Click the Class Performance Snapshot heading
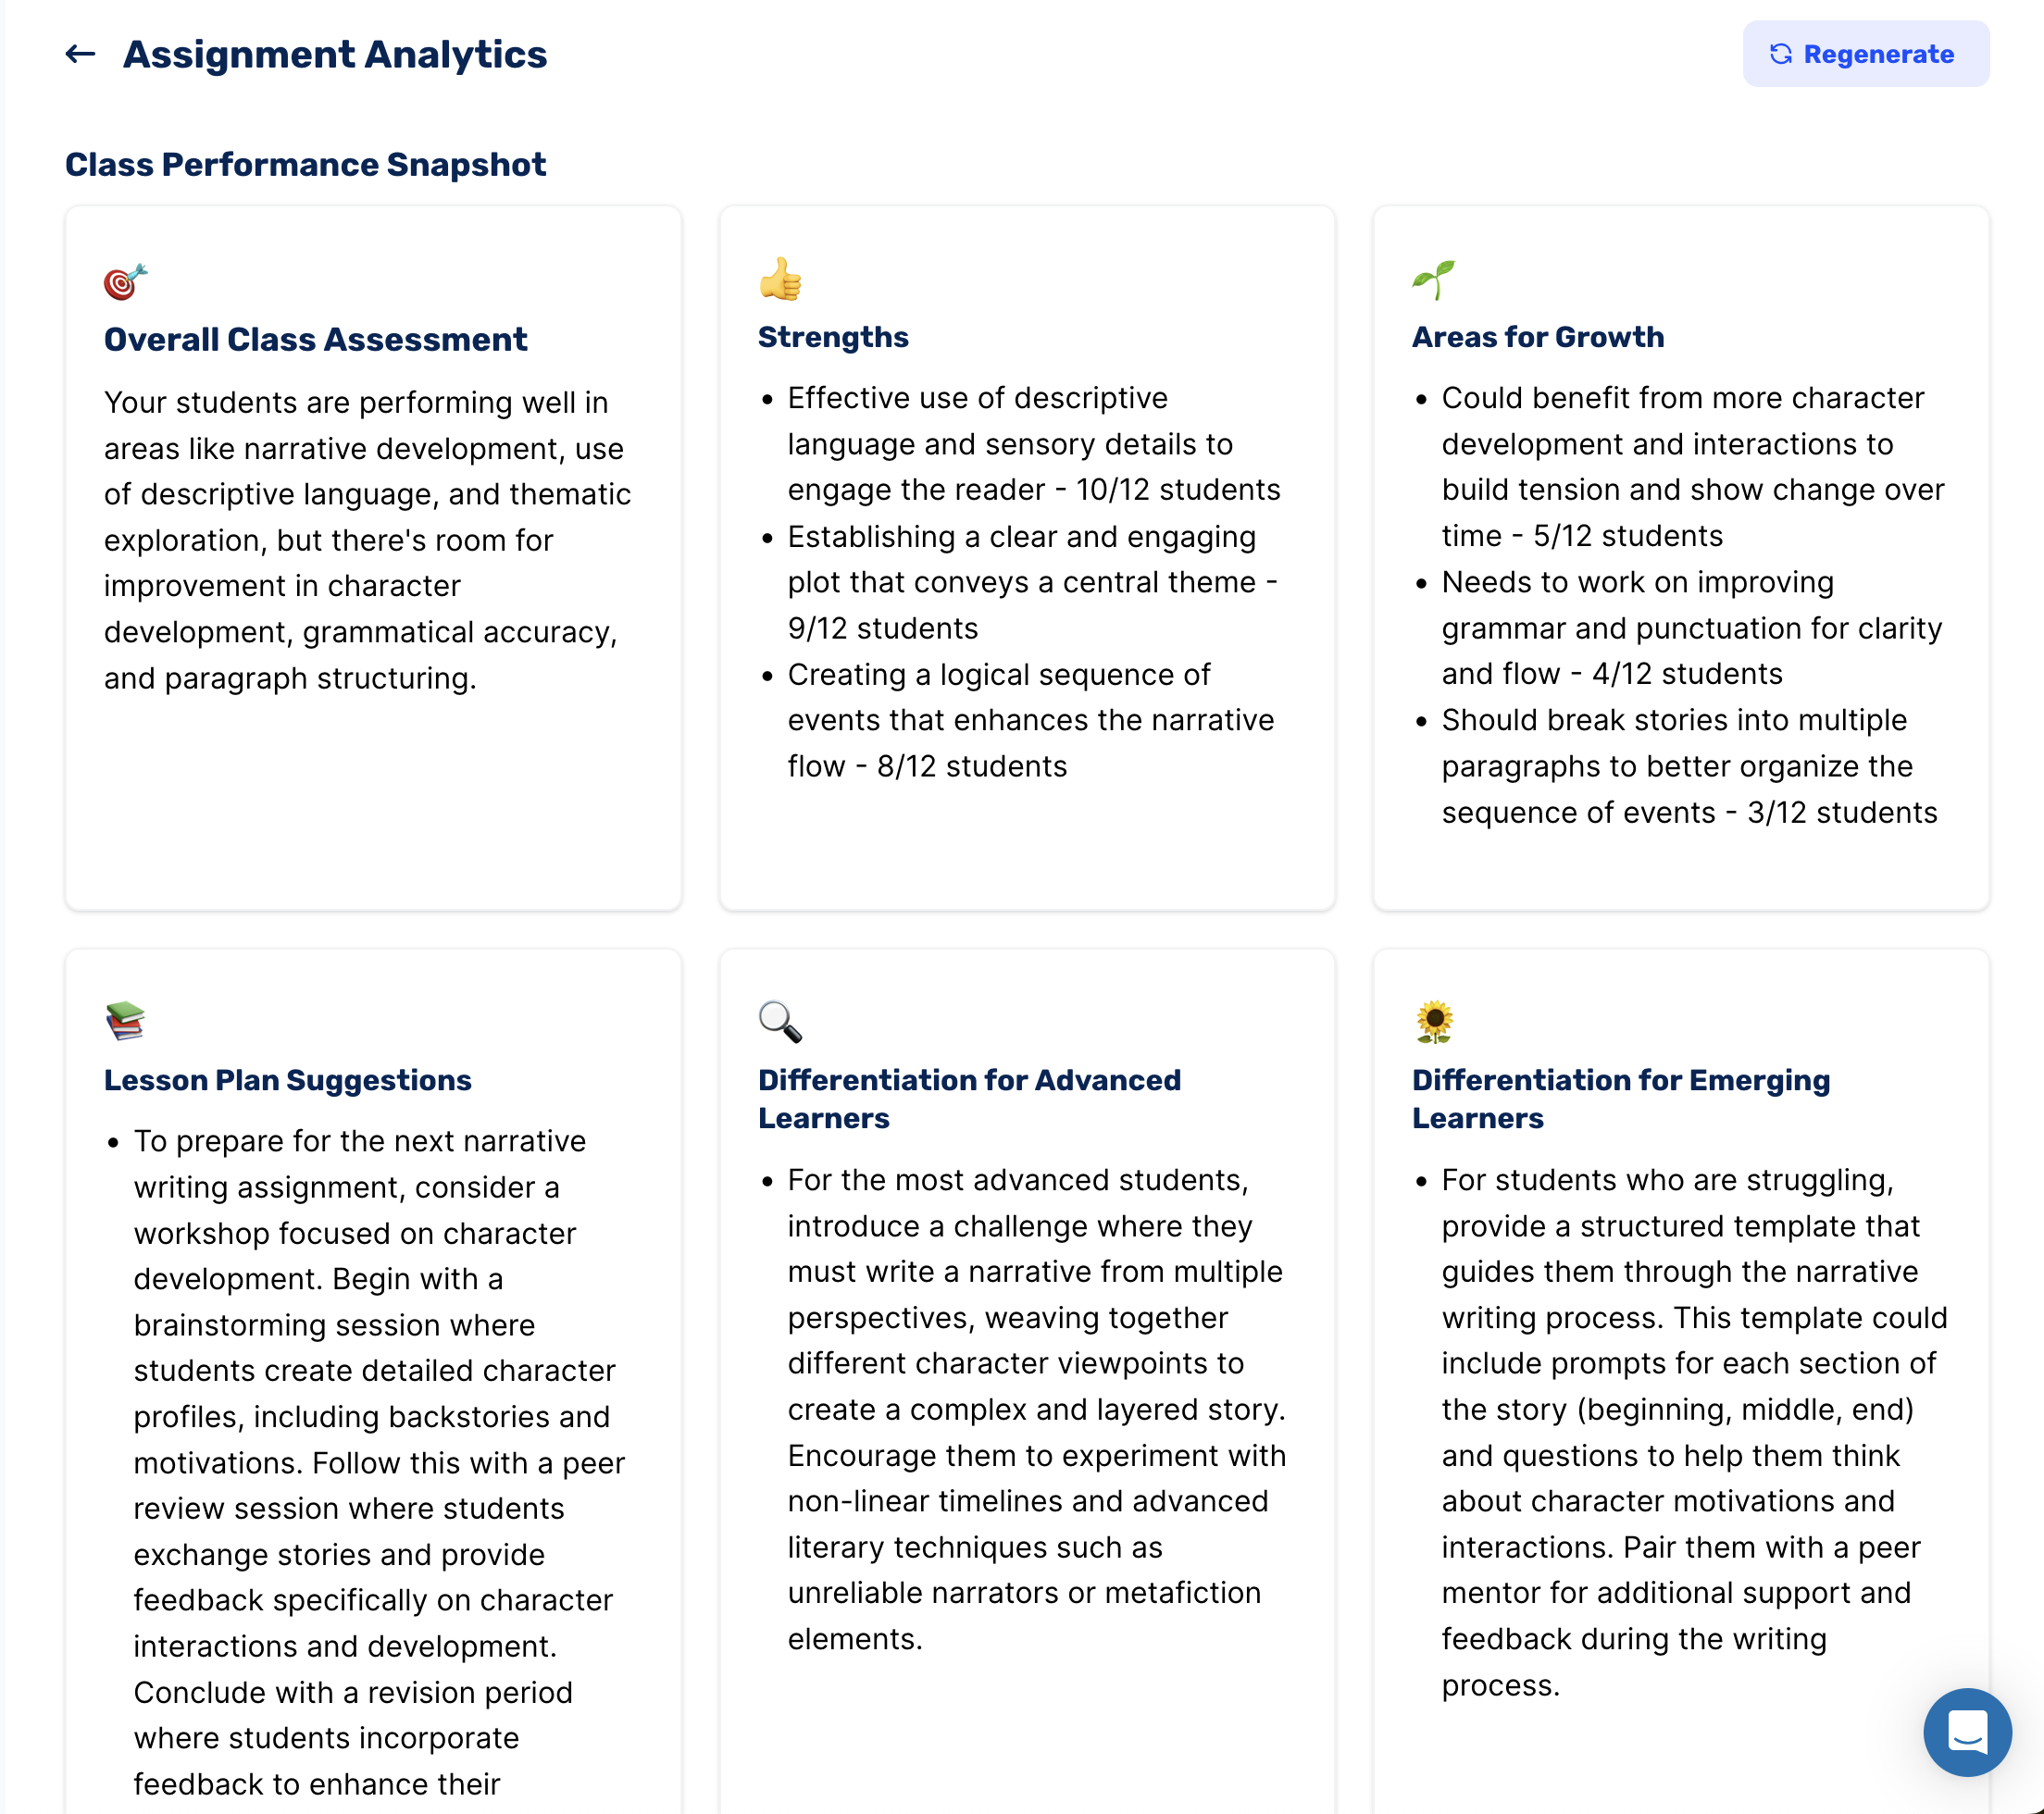This screenshot has width=2044, height=1814. tap(305, 164)
